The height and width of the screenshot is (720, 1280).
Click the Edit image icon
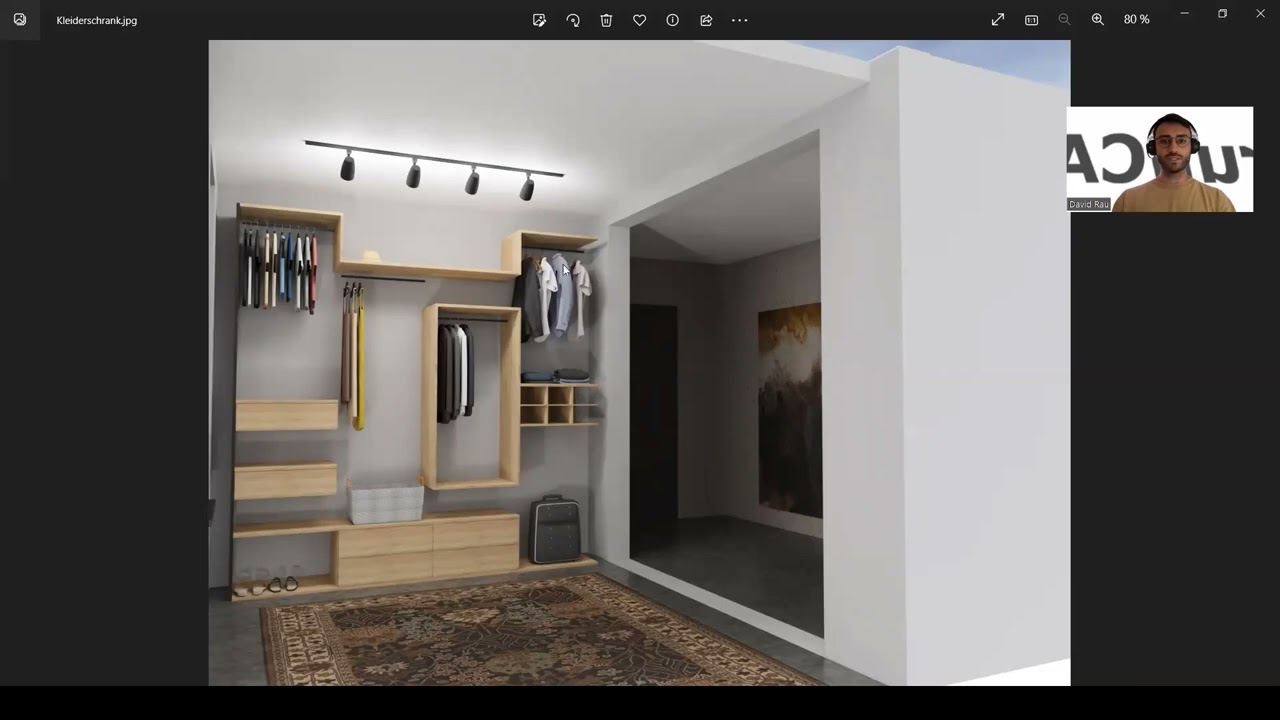tap(539, 20)
